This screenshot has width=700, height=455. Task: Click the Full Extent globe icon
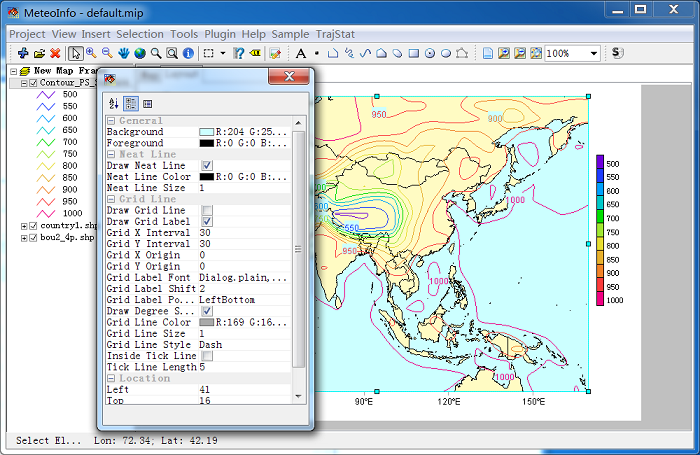(x=140, y=53)
